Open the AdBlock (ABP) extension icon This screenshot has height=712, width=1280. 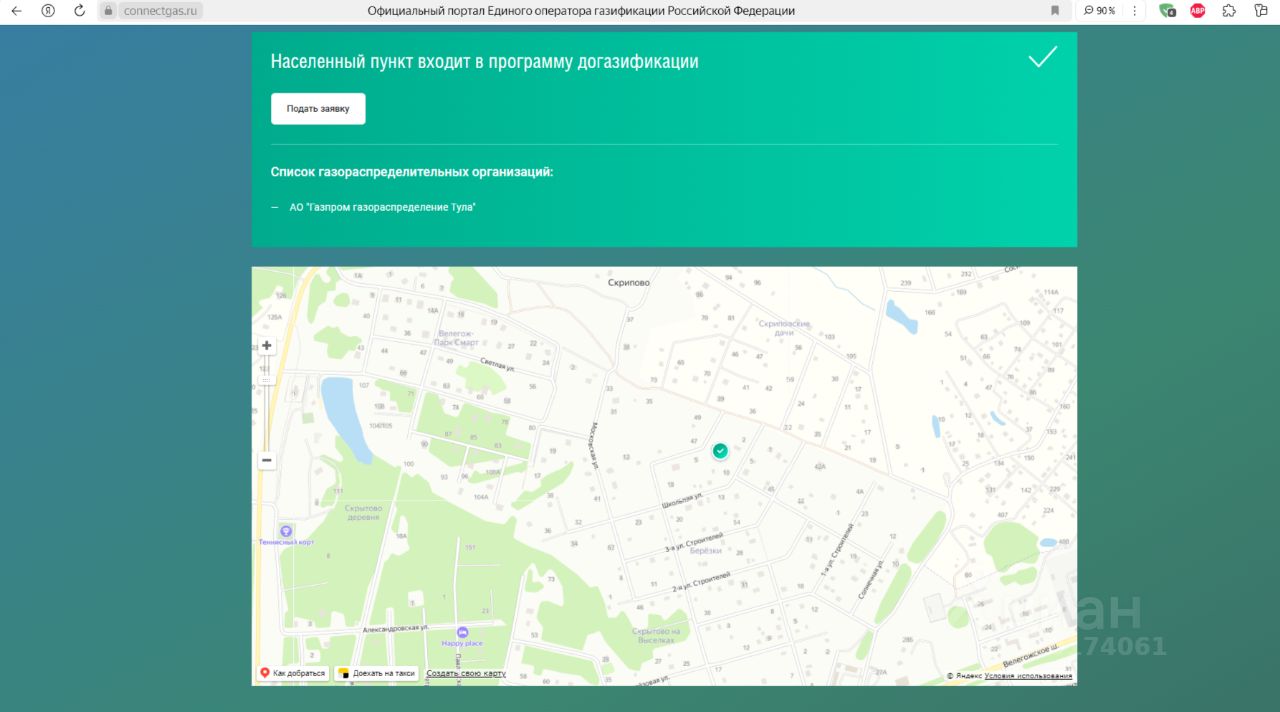click(1198, 11)
